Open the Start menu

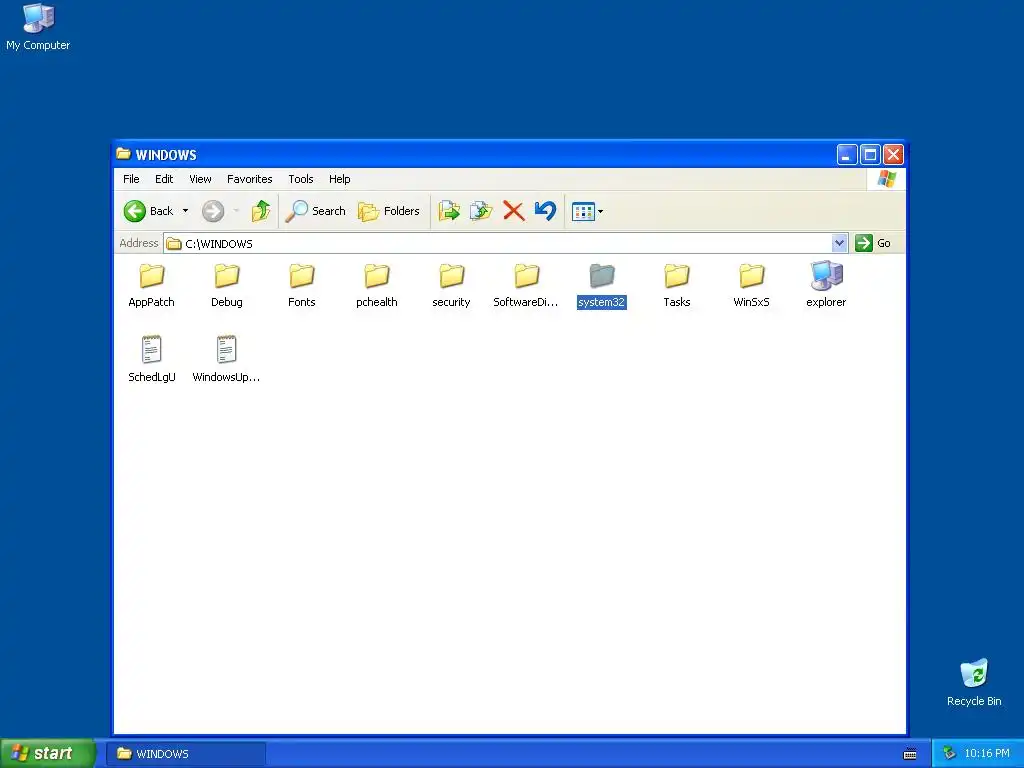pos(48,753)
